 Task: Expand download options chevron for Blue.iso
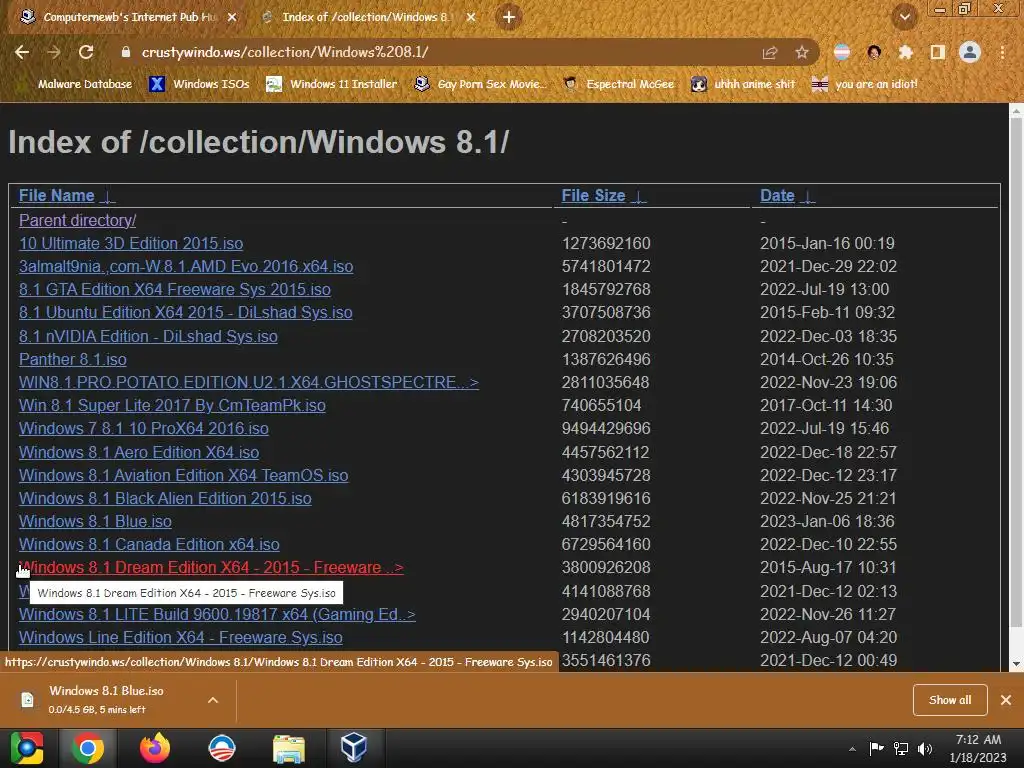(x=213, y=700)
